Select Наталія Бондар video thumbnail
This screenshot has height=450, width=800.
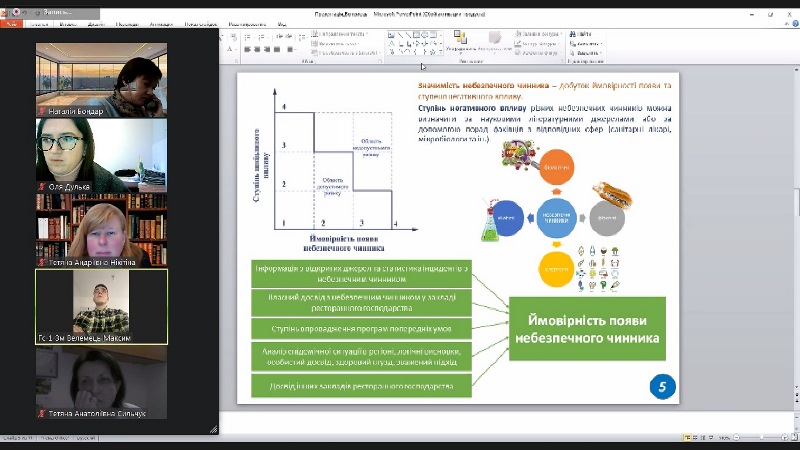point(102,80)
